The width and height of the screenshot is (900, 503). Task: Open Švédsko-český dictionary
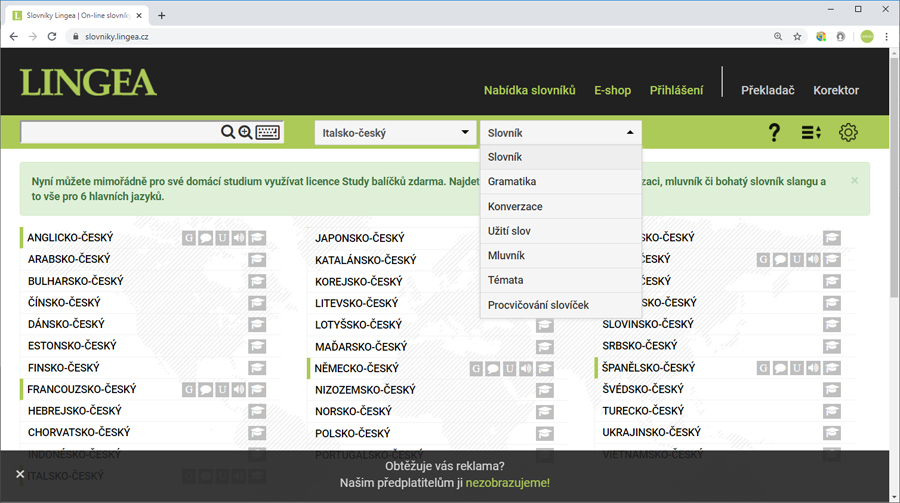point(643,389)
